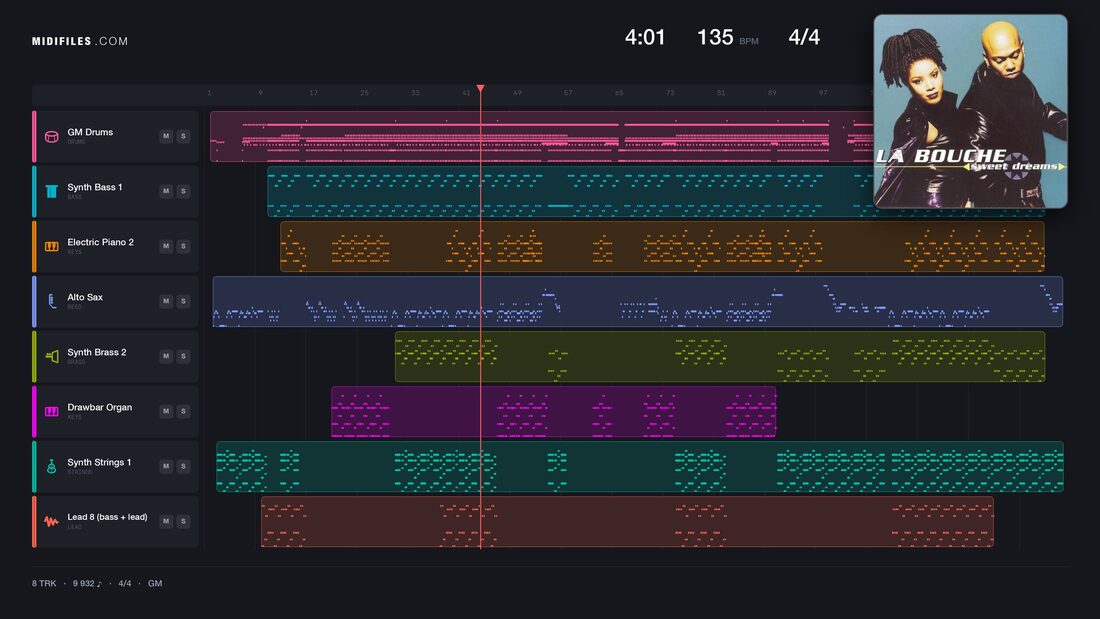The image size is (1100, 619).
Task: Select the Synth Bass 1 track name
Action: pyautogui.click(x=95, y=187)
